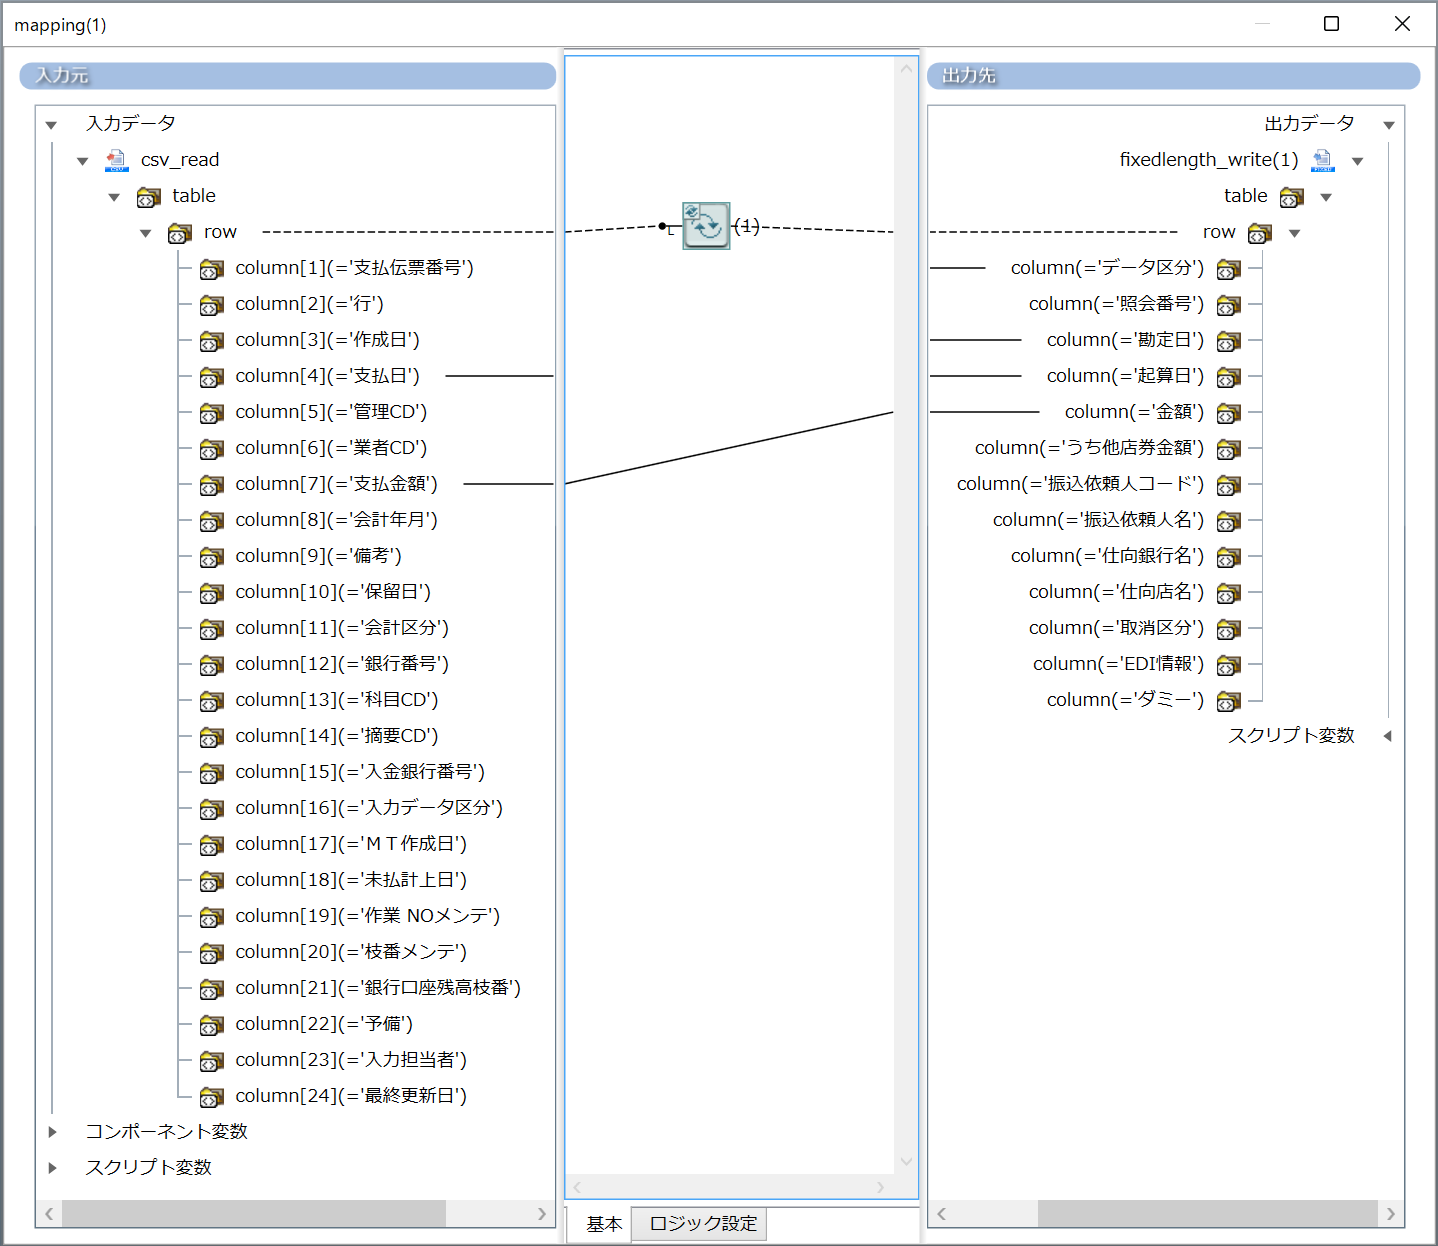The width and height of the screenshot is (1438, 1246).
Task: Click icon for column[20] 枝番メンテ
Action: (211, 953)
